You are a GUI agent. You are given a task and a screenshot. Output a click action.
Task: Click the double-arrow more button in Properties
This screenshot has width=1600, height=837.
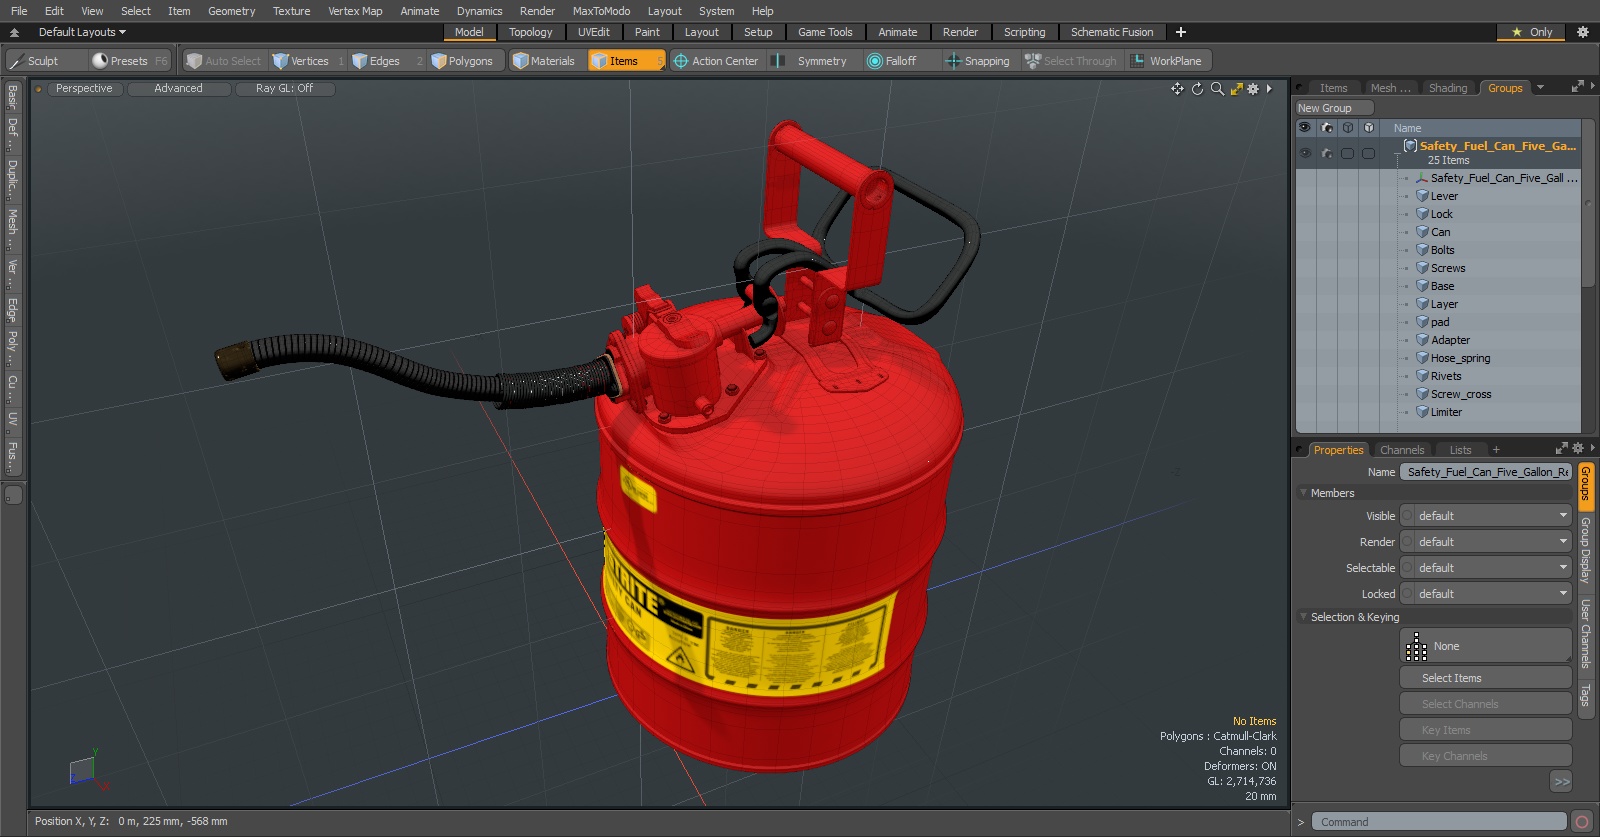[1561, 781]
